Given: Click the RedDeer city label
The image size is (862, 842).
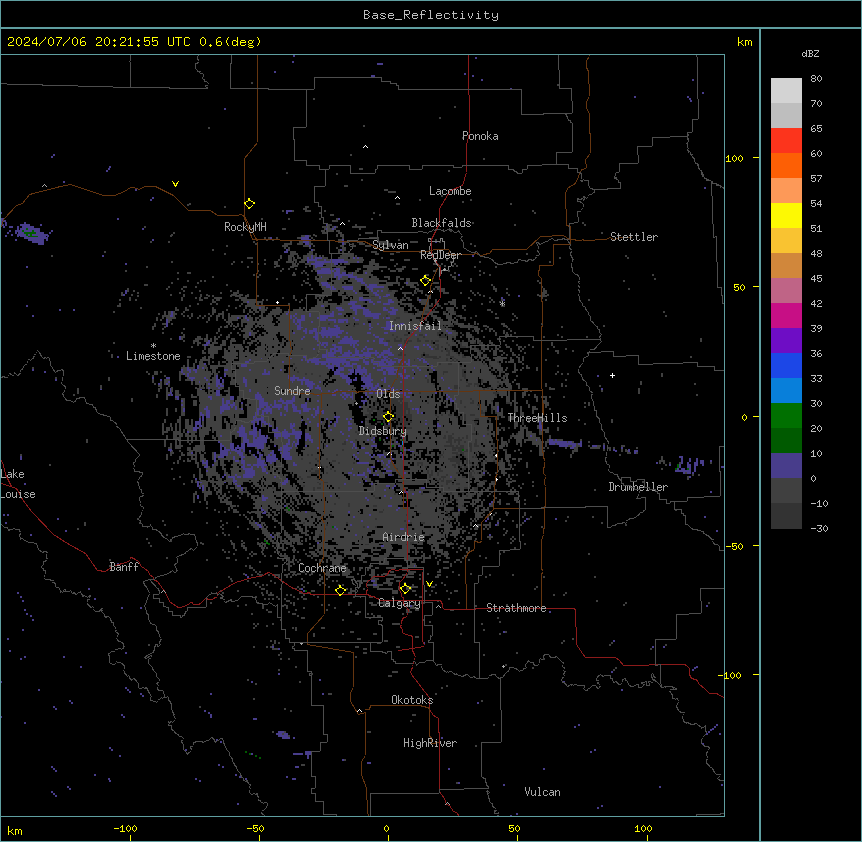Looking at the screenshot, I should tap(440, 255).
